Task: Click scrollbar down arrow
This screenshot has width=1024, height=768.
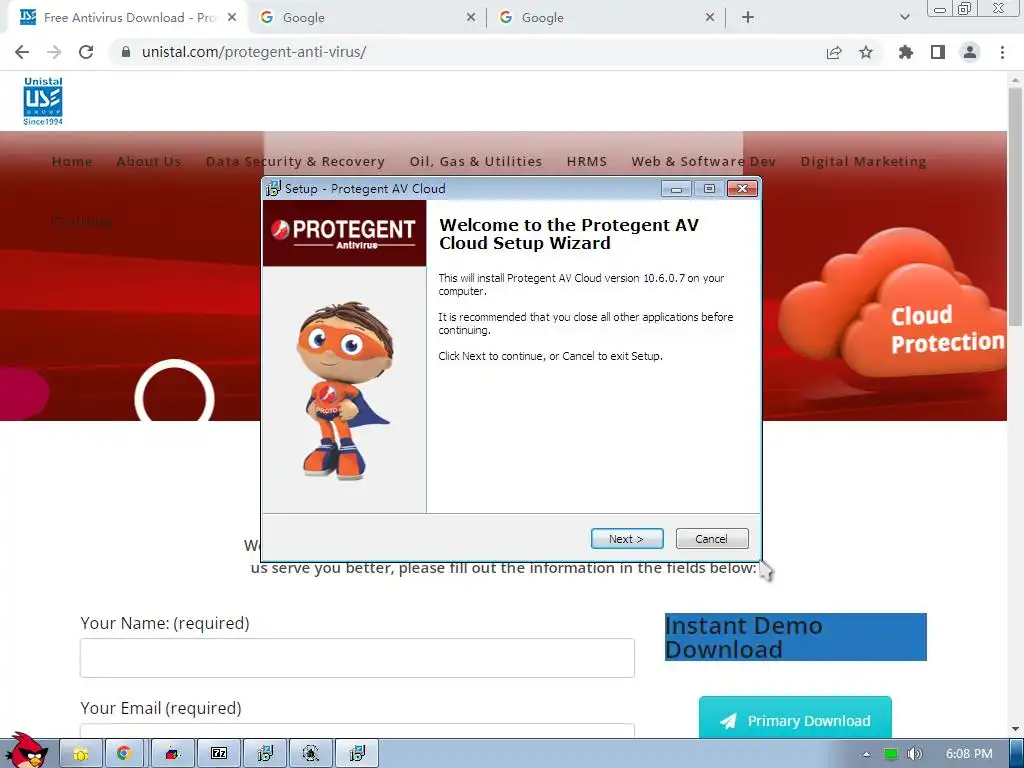Action: tap(1016, 729)
